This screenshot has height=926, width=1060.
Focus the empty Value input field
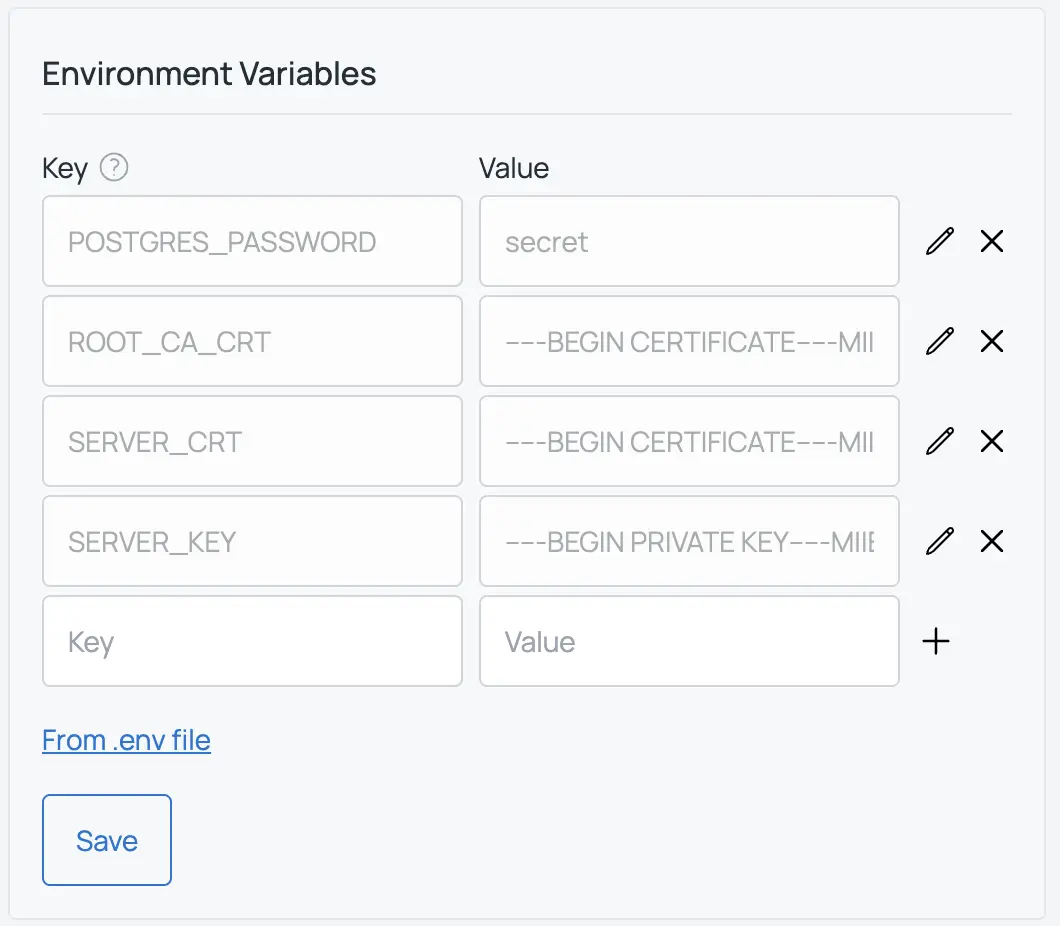(x=689, y=641)
